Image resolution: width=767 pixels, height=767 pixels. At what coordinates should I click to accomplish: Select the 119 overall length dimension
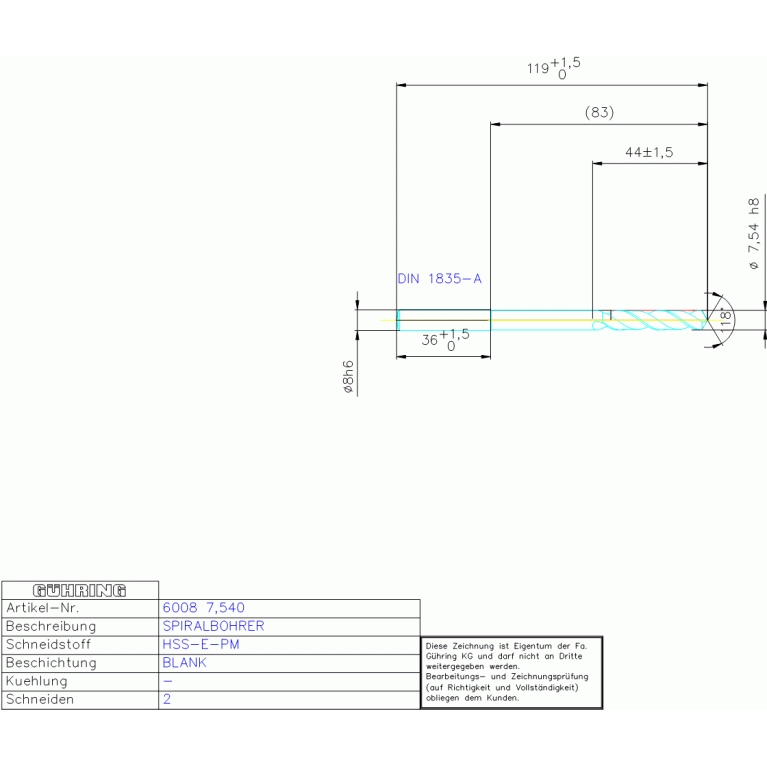pyautogui.click(x=552, y=68)
